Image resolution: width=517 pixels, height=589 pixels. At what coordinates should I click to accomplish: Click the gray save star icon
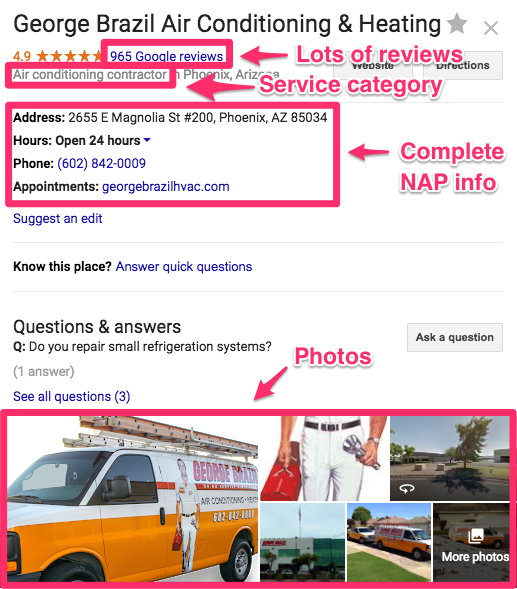coord(457,23)
